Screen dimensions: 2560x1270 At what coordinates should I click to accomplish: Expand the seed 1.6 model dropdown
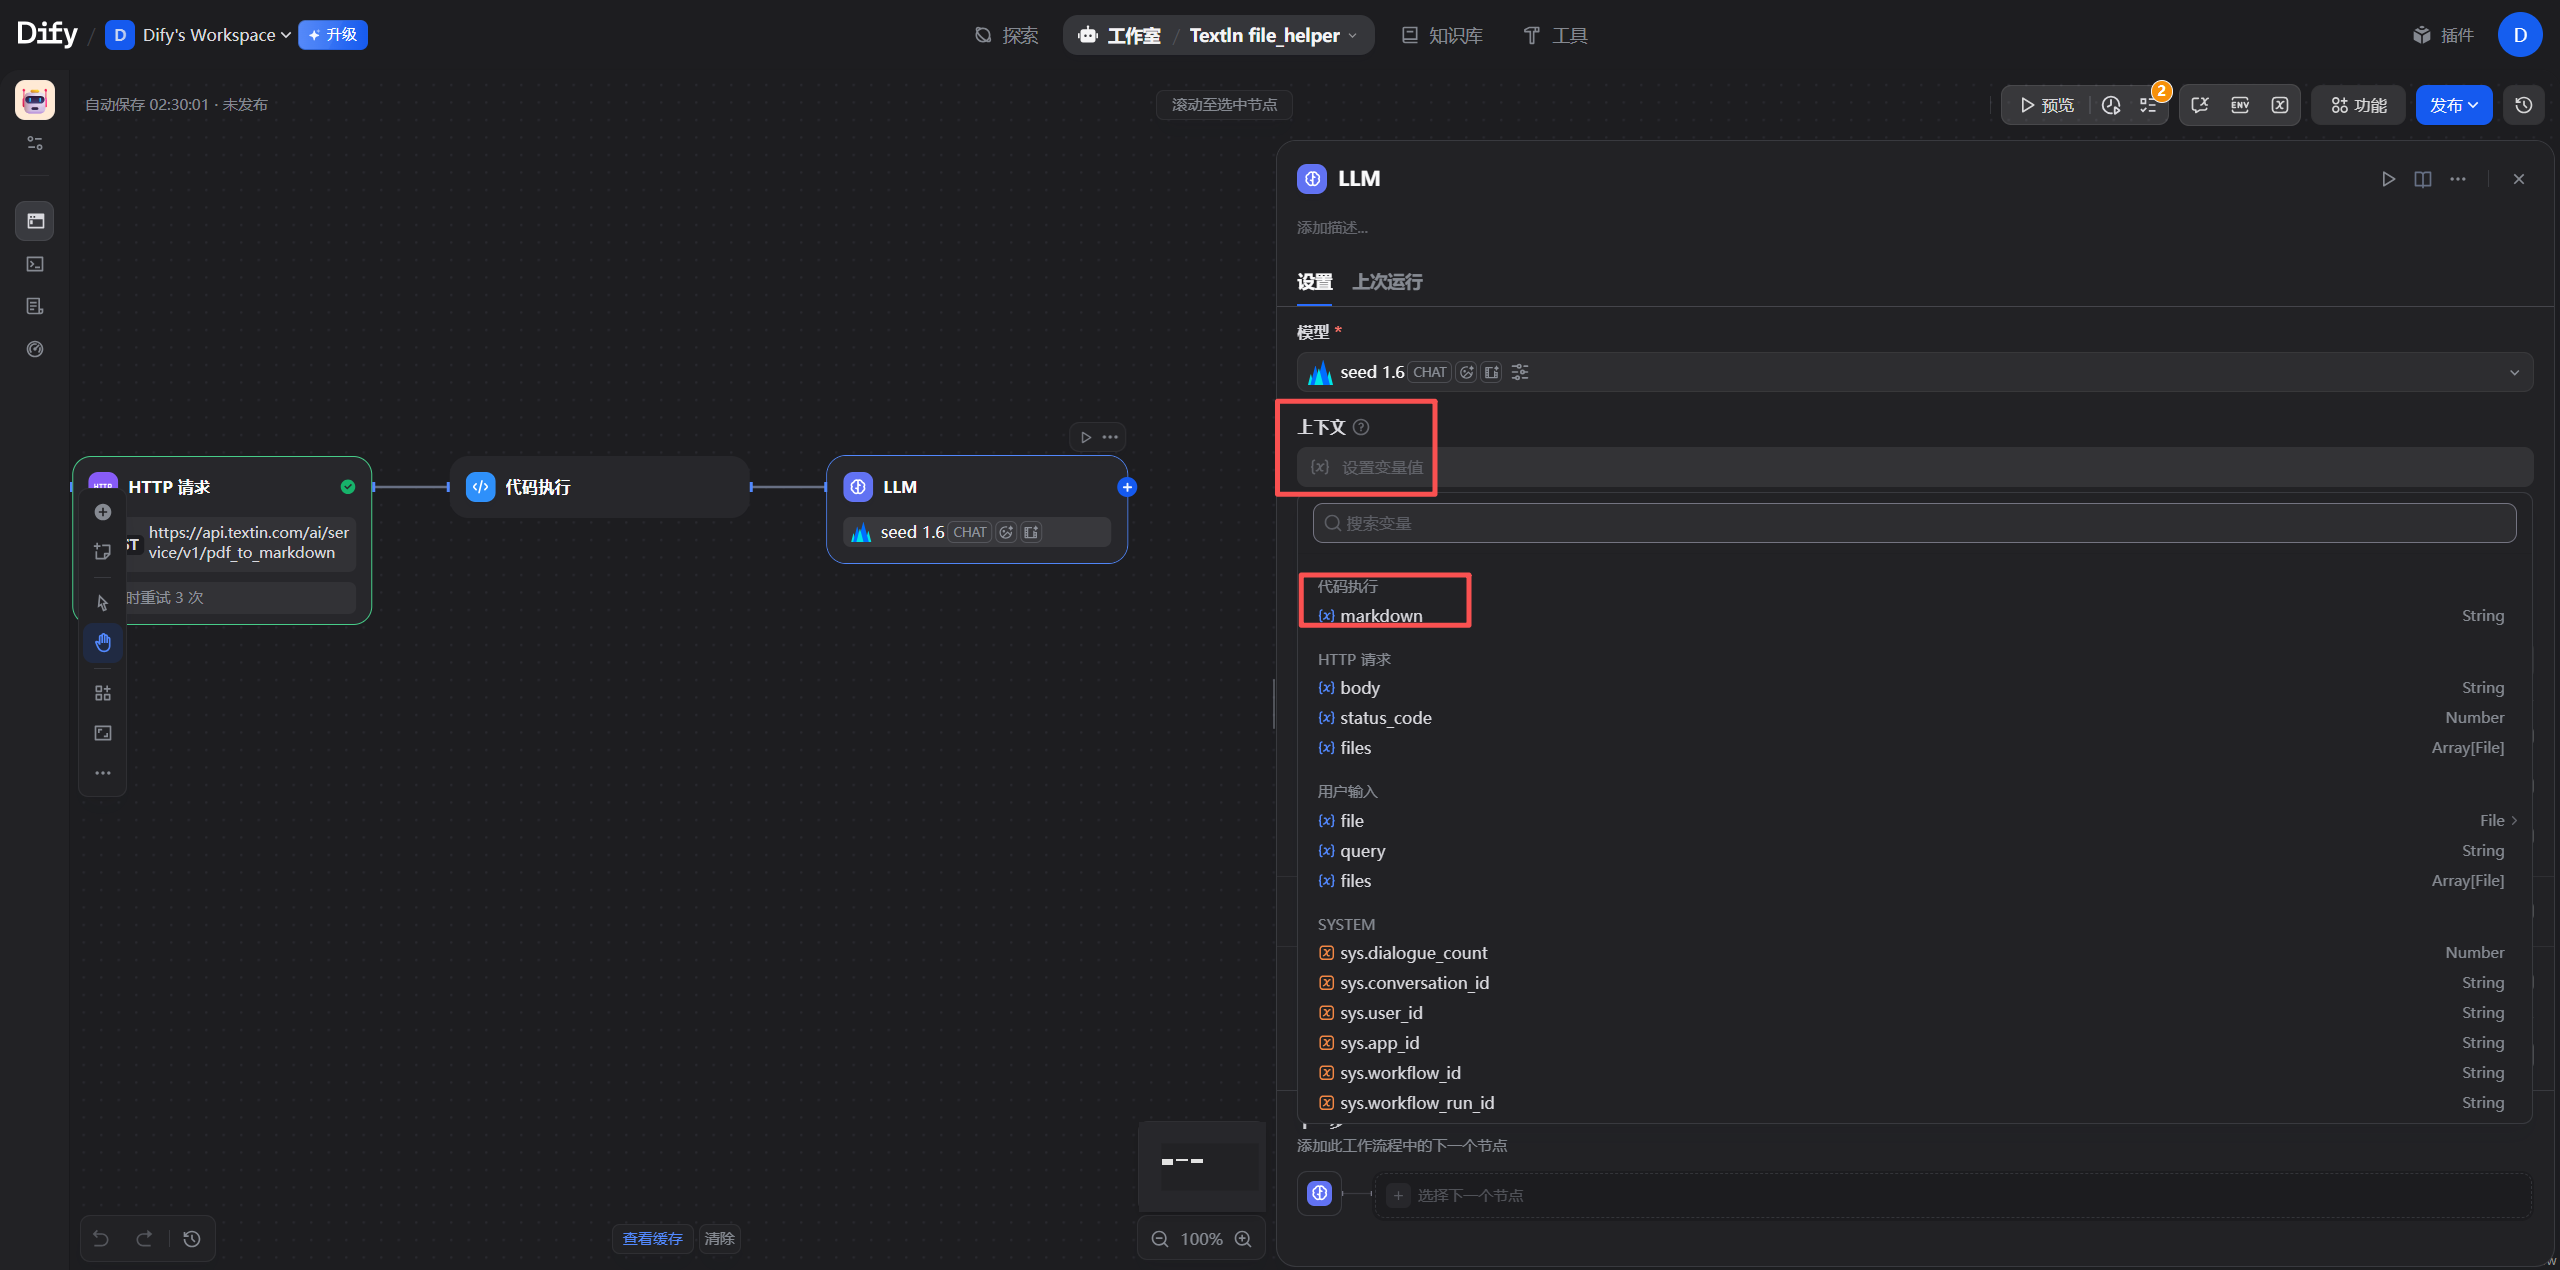click(2513, 372)
